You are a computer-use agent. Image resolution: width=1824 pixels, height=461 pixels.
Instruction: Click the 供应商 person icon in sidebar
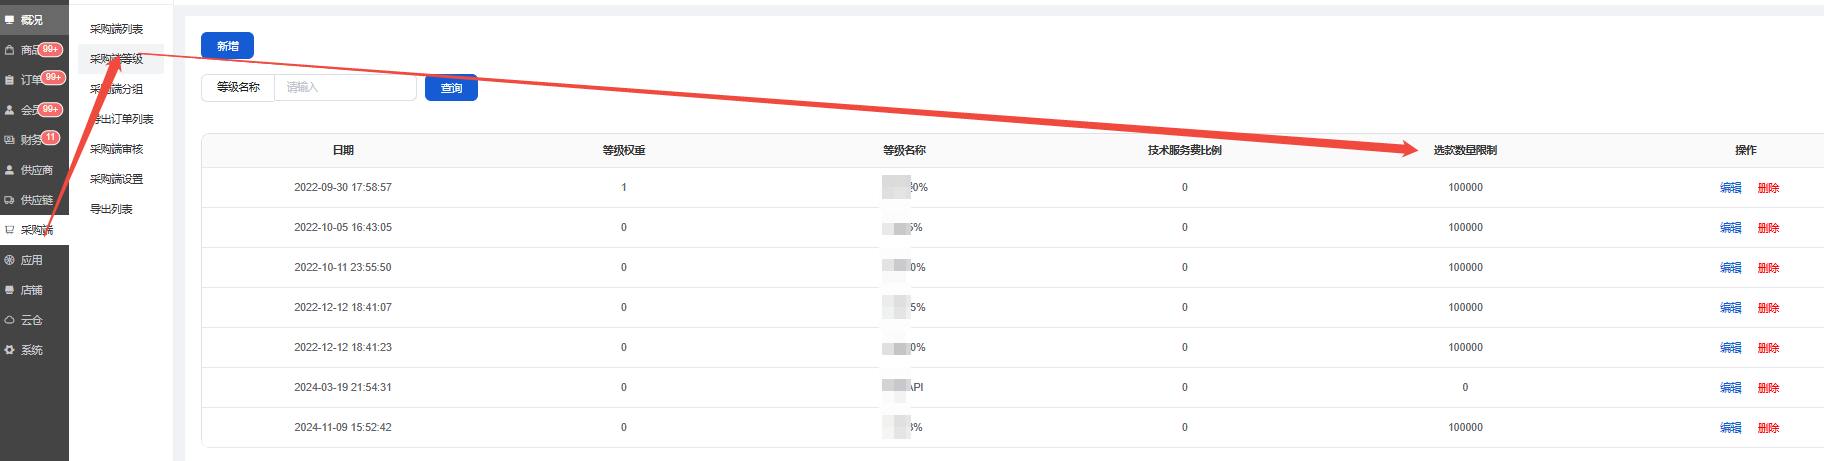(x=10, y=170)
